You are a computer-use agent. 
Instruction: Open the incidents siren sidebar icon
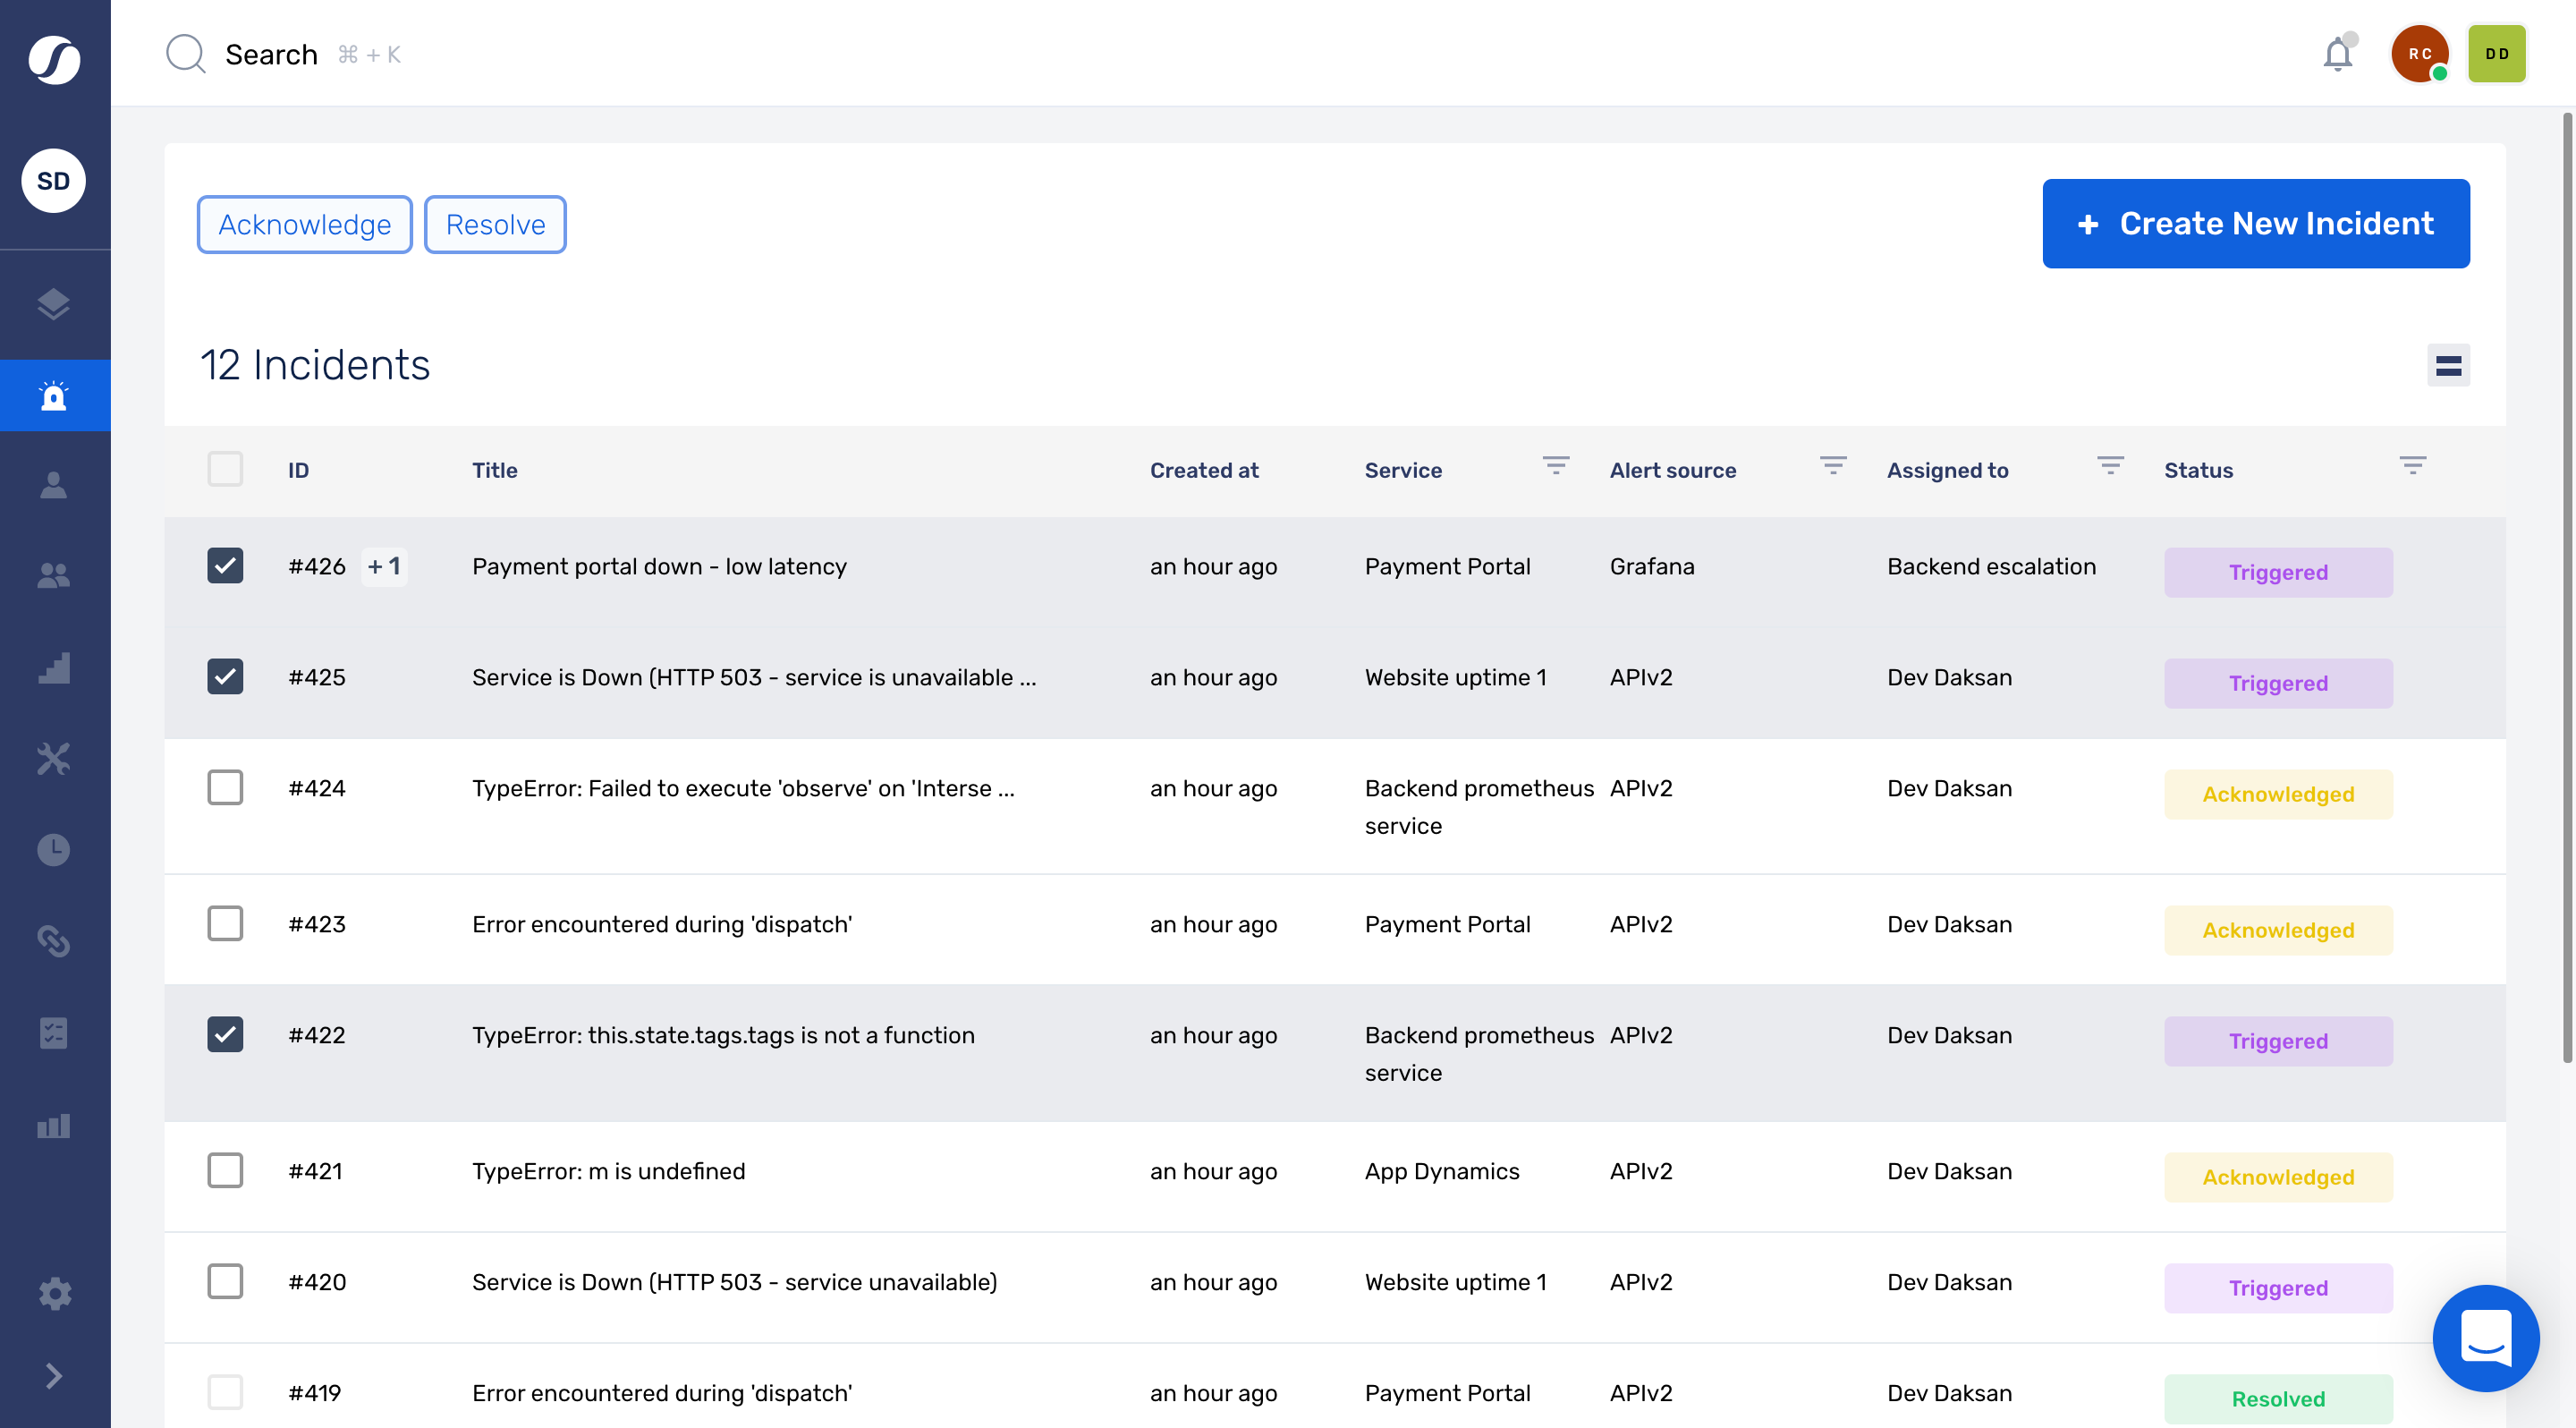54,396
